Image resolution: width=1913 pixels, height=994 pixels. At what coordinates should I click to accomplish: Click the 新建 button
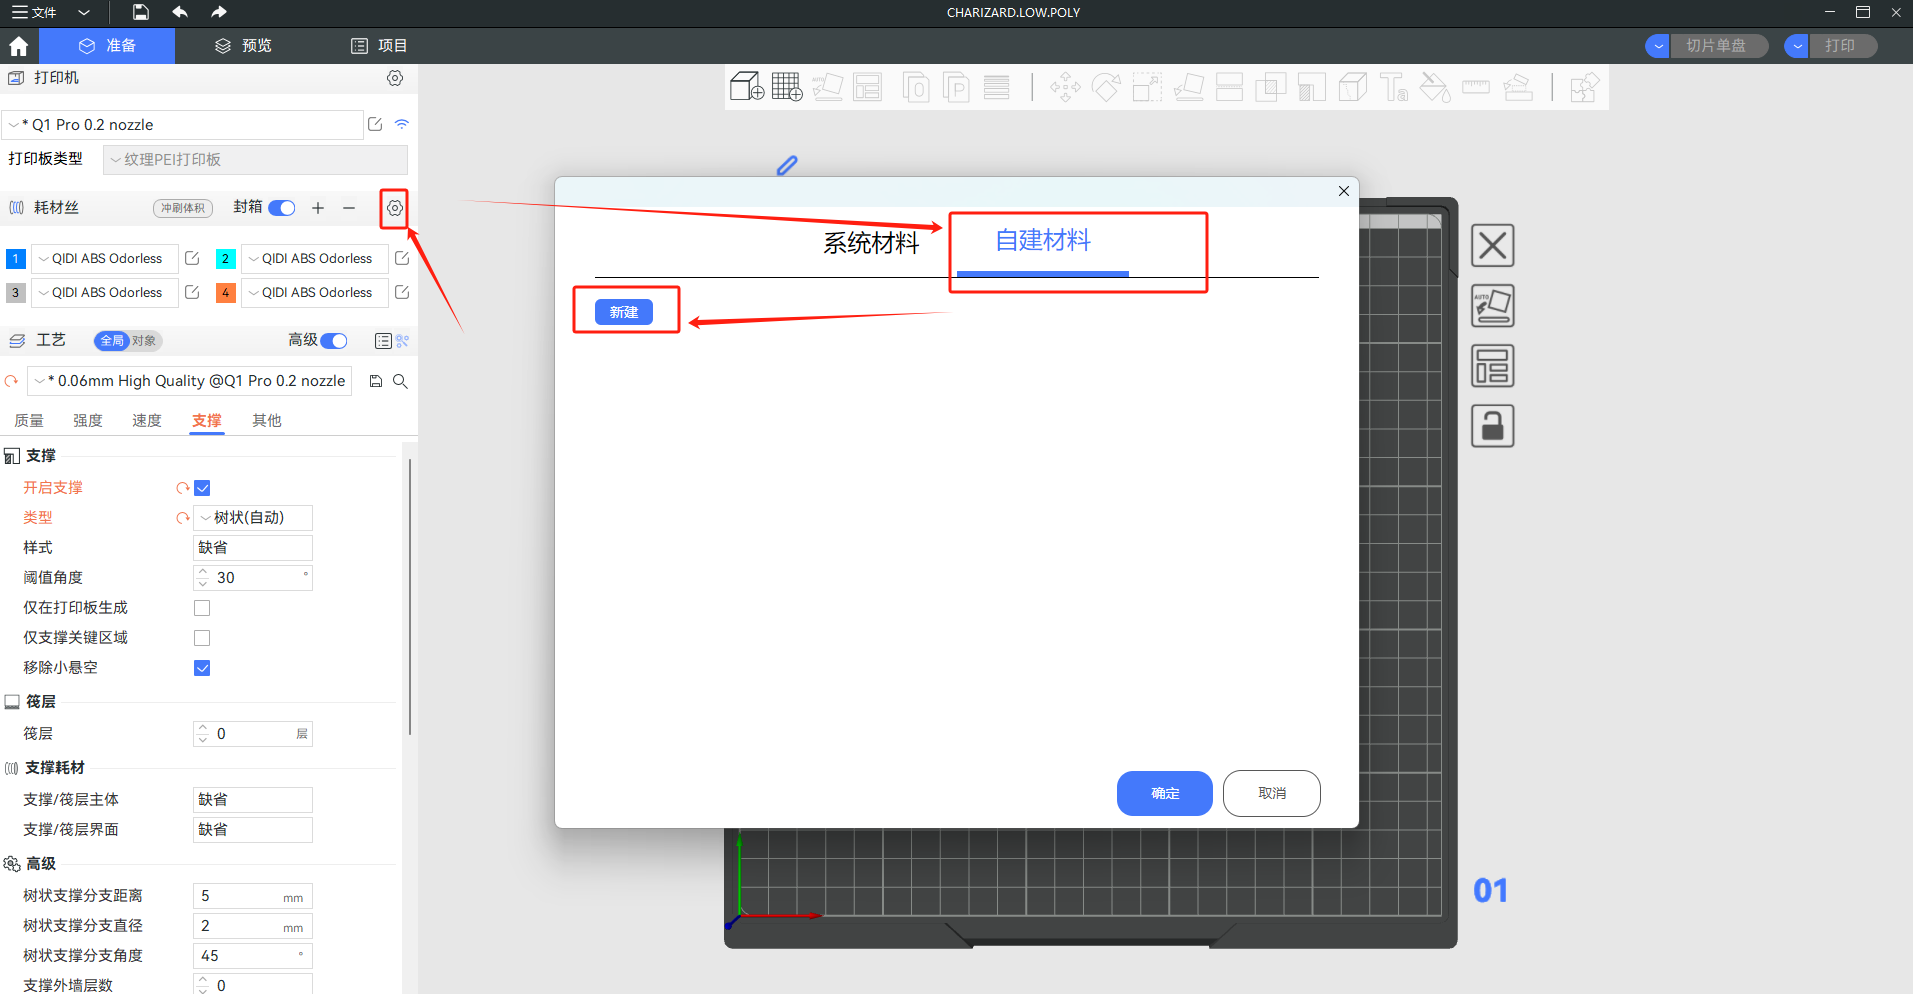(623, 312)
